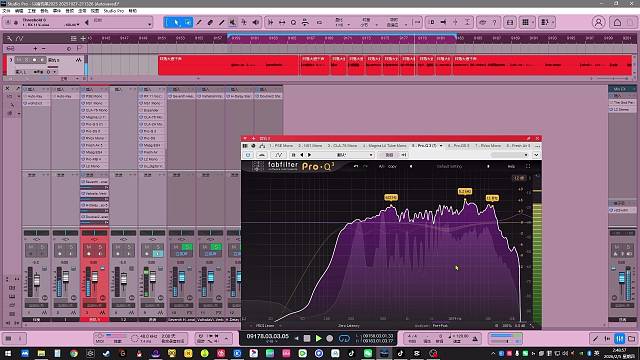Toggle FabFilter full screen icon
Image resolution: width=640 pixels, height=360 pixels.
pyautogui.click(x=528, y=166)
